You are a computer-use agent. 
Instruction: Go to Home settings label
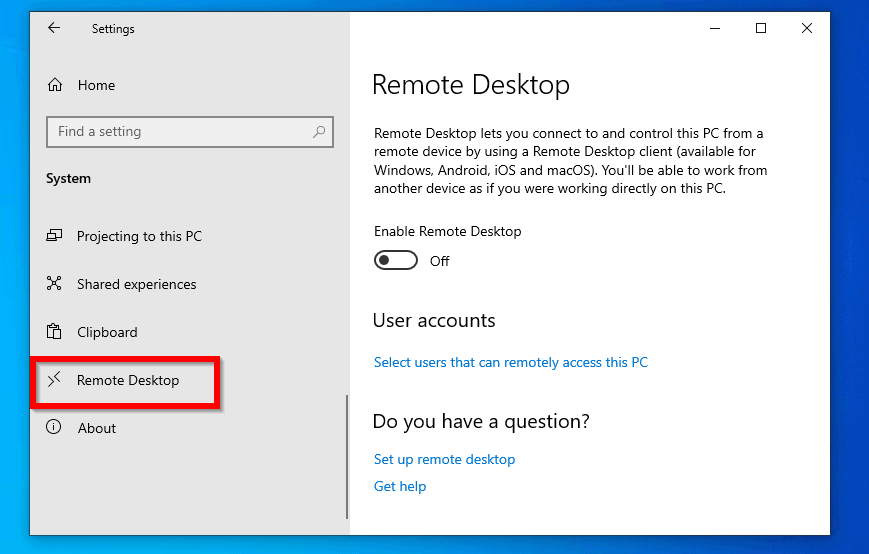point(96,85)
